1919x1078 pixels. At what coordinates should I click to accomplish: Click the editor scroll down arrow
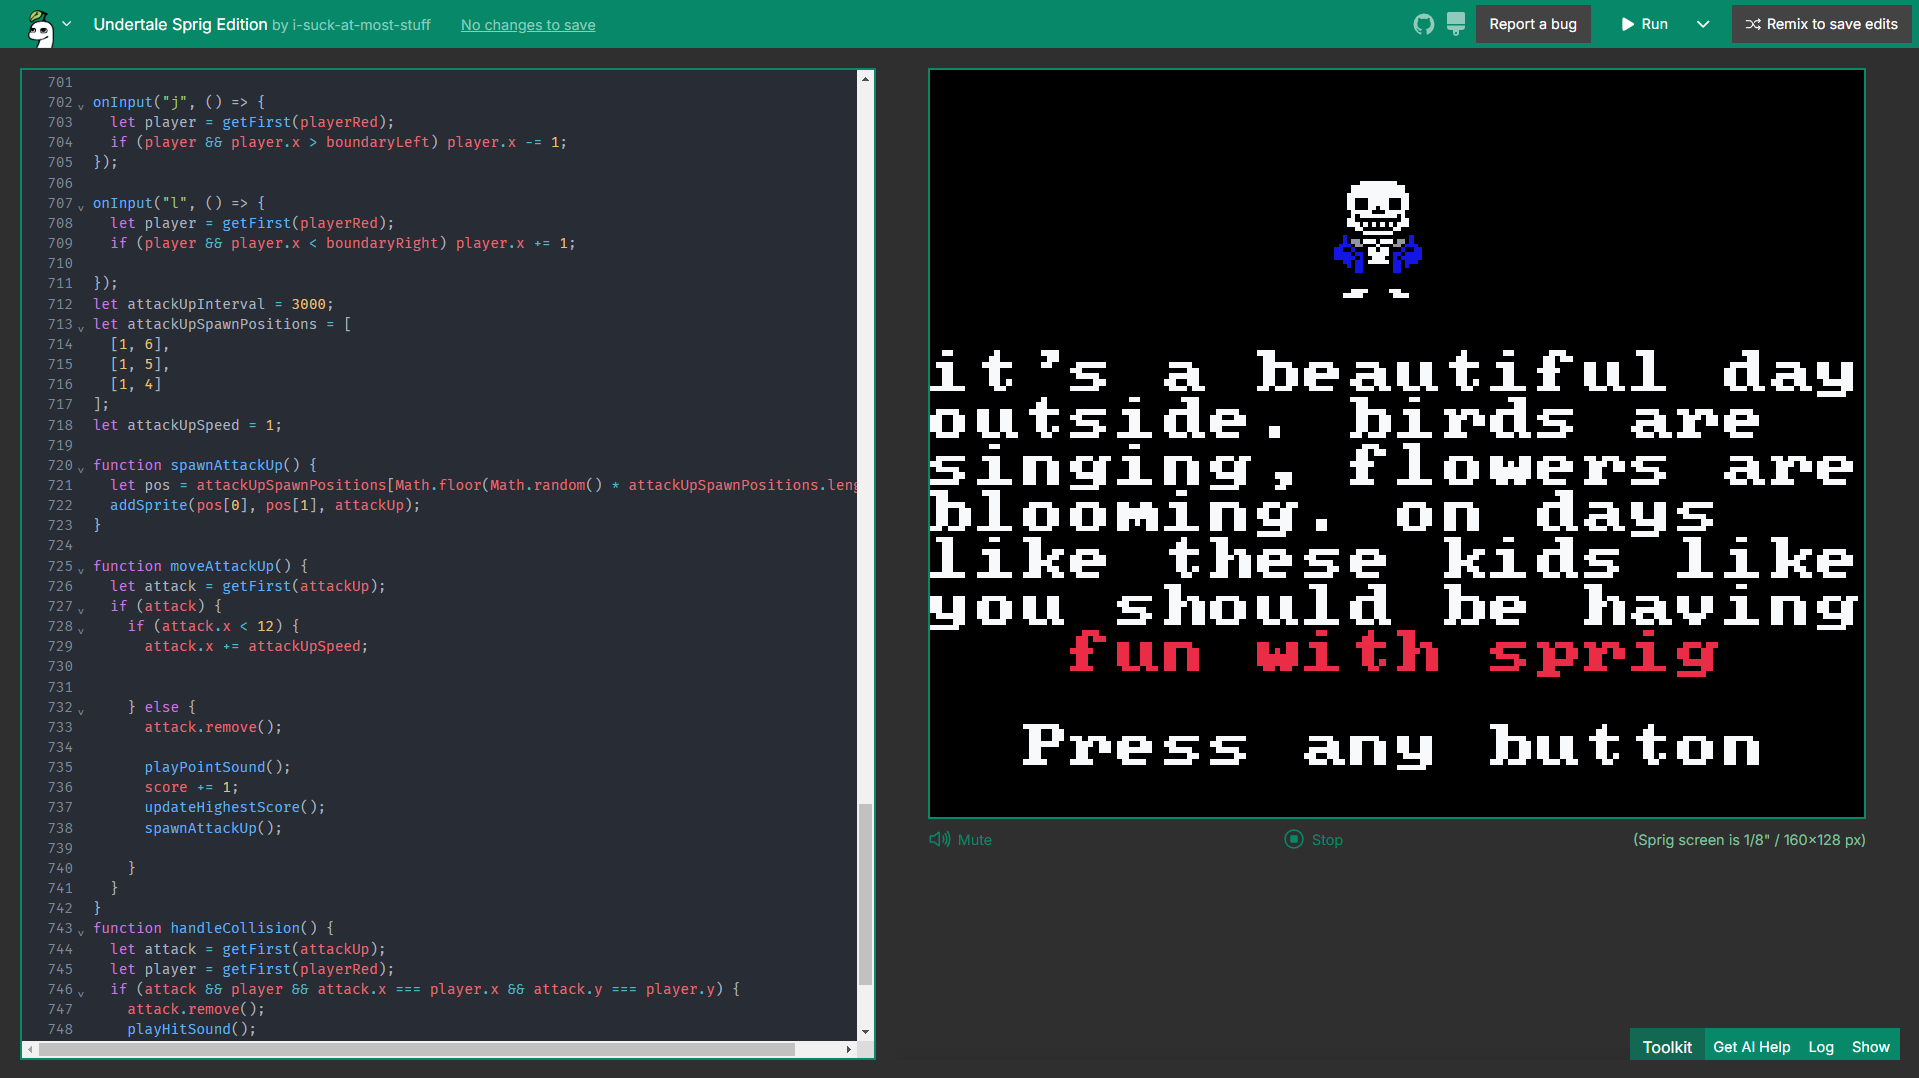pyautogui.click(x=865, y=1032)
